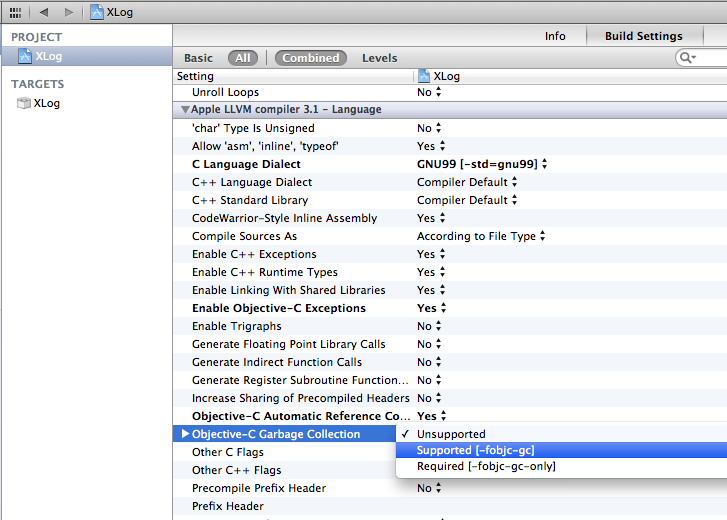Collapse Apple LLVM compiler 3.1 Language section
Screen dimensions: 727x520
pos(185,110)
